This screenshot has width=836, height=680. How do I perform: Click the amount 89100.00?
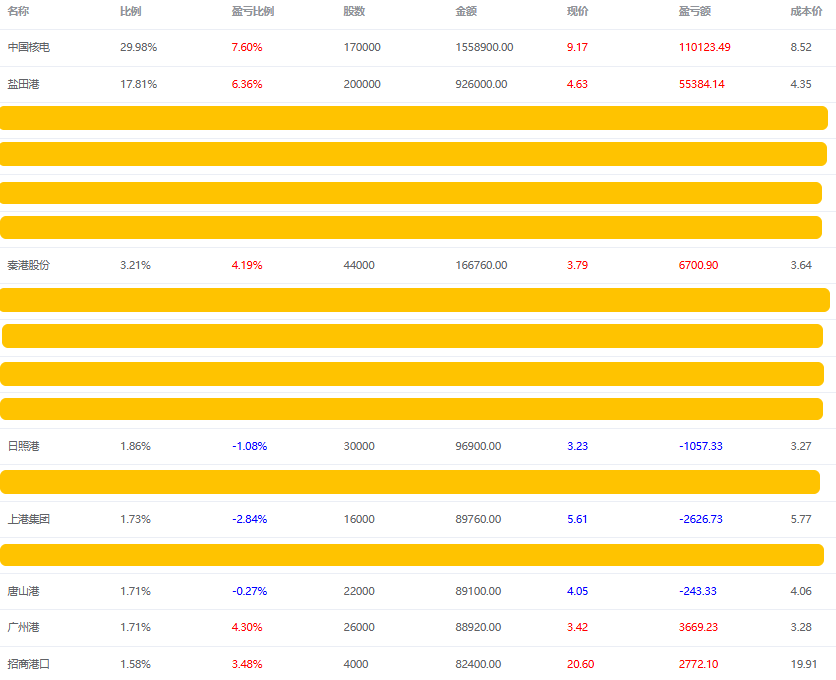click(478, 591)
